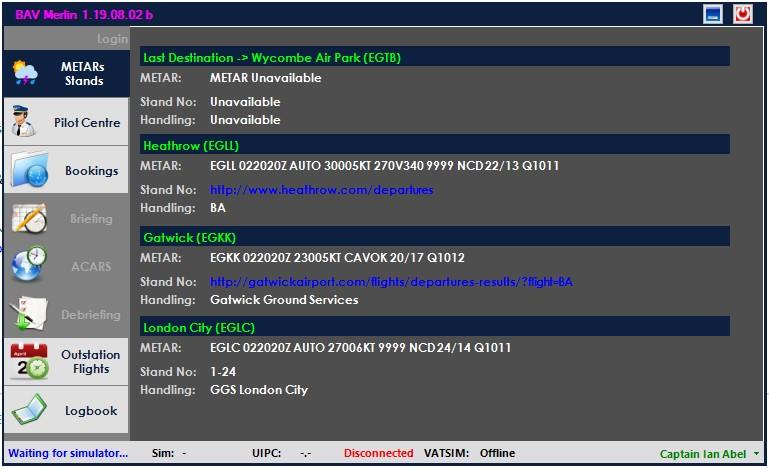This screenshot has width=769, height=469.
Task: Select the ACARS menu item
Action: click(66, 266)
